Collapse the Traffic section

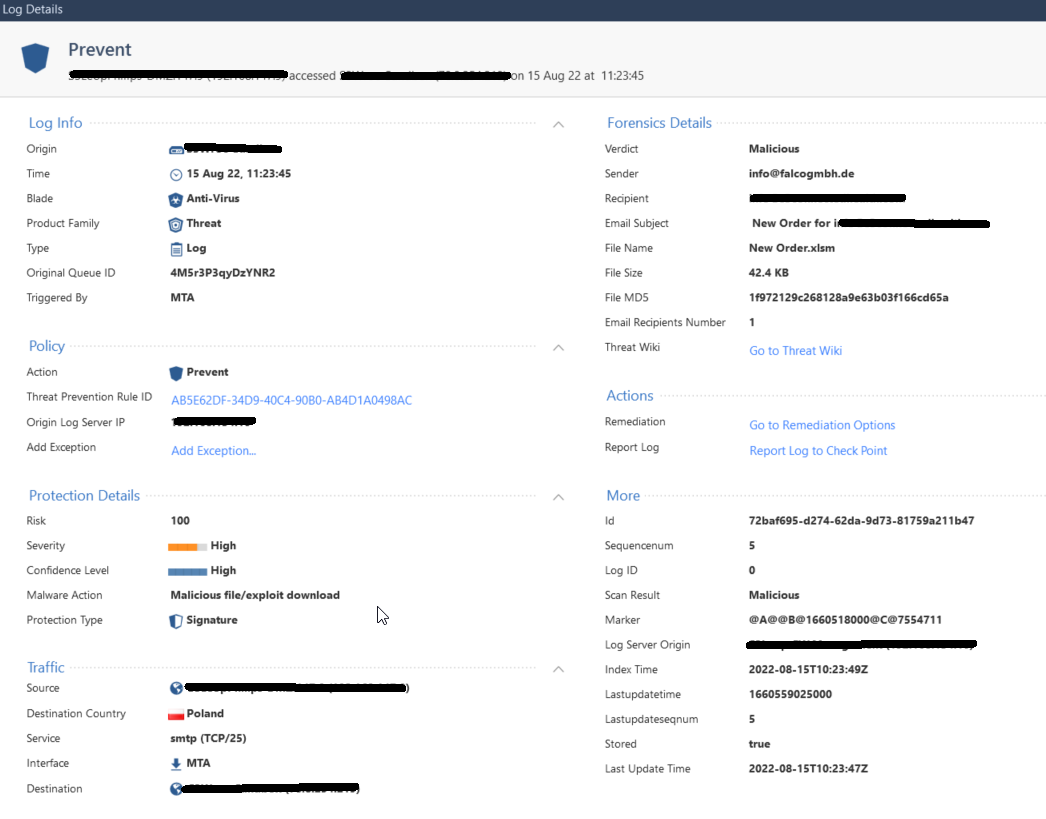click(558, 669)
